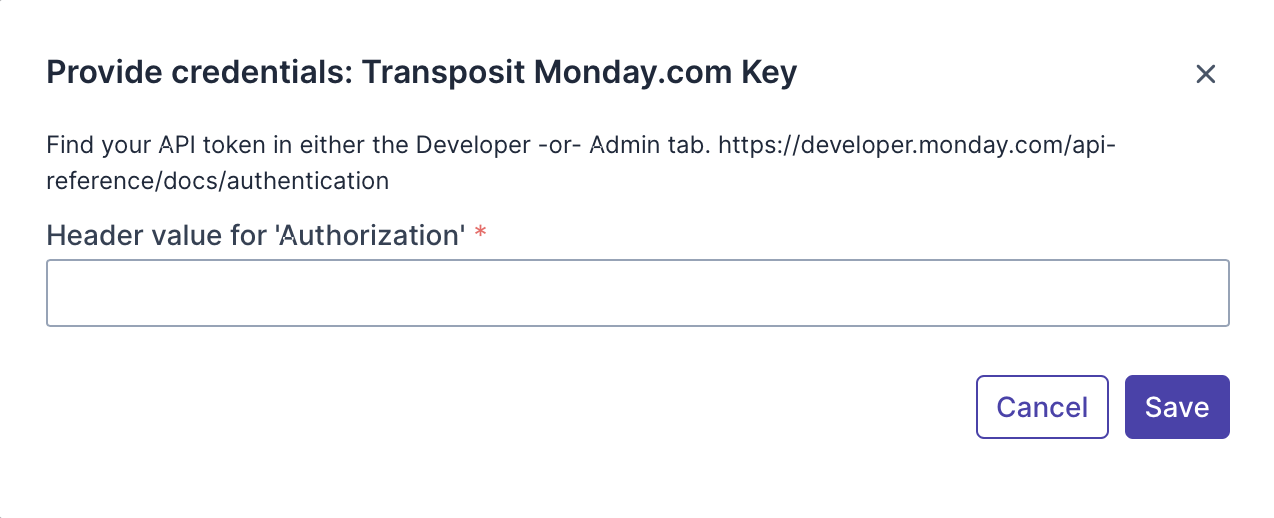Click the Authorization header value input field
The height and width of the screenshot is (518, 1274).
pyautogui.click(x=637, y=293)
